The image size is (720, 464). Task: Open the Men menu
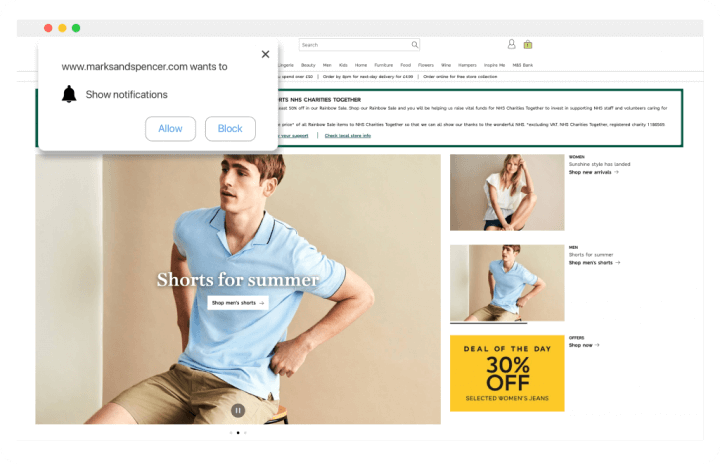pyautogui.click(x=327, y=65)
